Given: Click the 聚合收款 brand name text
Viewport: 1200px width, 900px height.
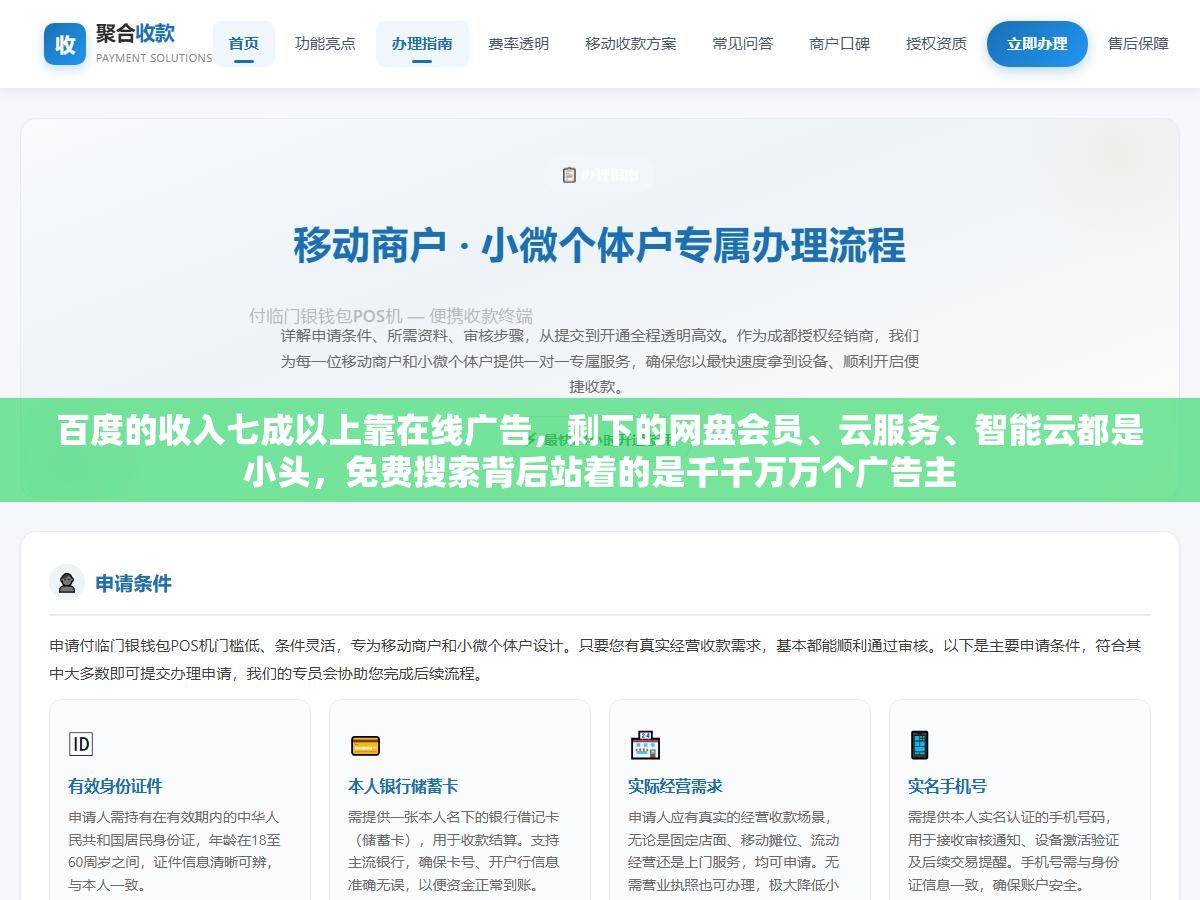Looking at the screenshot, I should pyautogui.click(x=135, y=33).
